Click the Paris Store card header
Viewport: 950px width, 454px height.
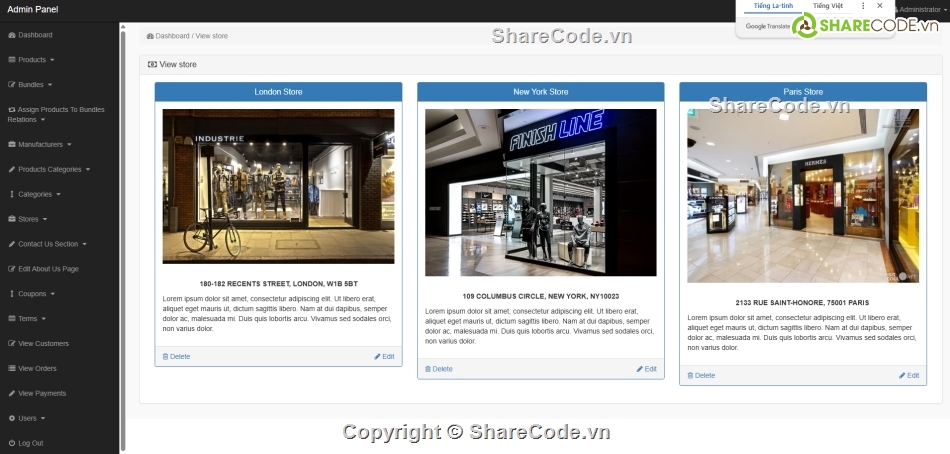[803, 92]
